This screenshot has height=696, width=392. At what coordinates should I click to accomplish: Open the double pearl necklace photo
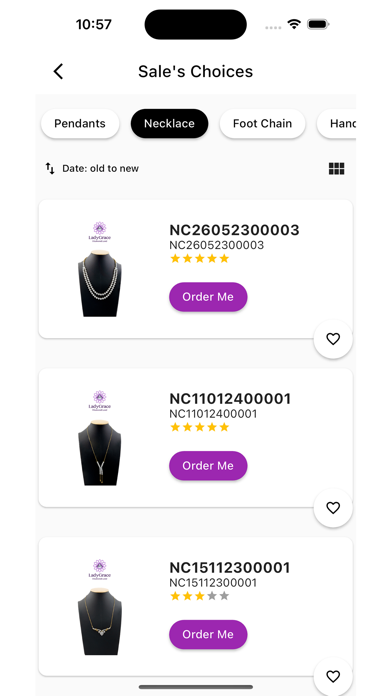tap(99, 269)
